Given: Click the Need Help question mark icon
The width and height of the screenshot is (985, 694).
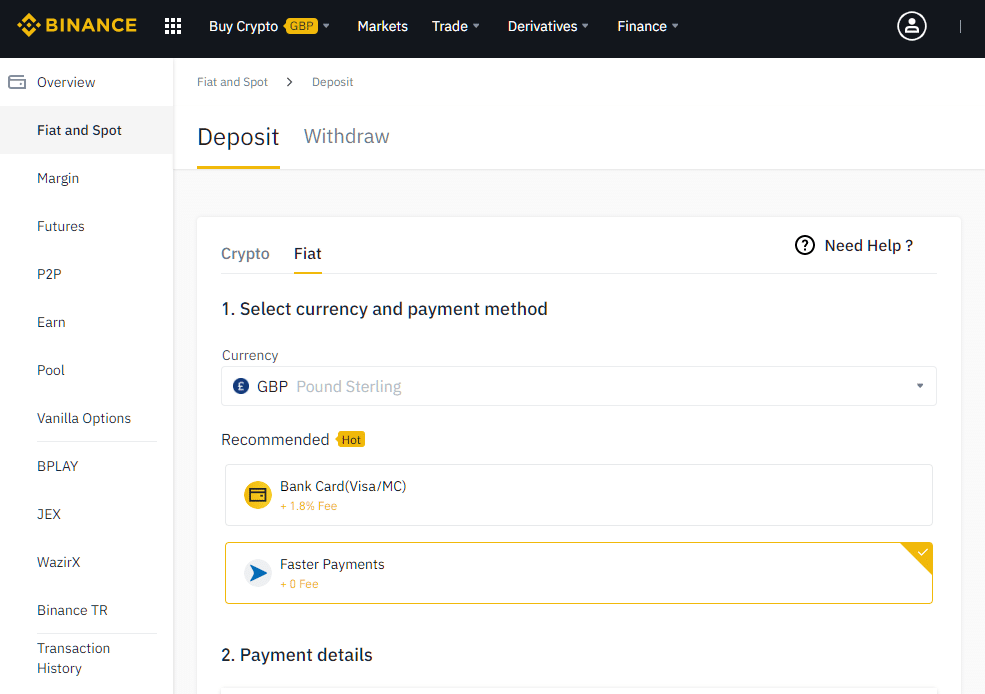Looking at the screenshot, I should click(x=805, y=246).
